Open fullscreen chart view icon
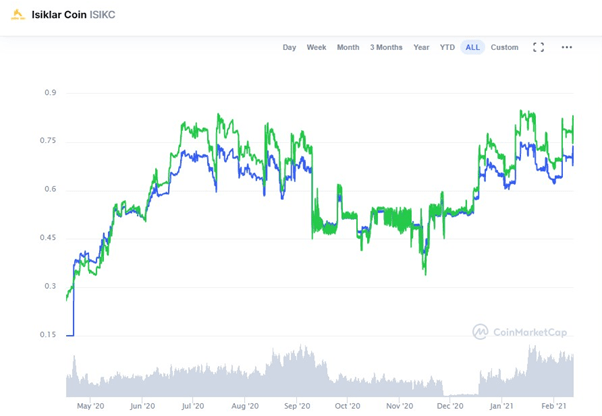Image resolution: width=602 pixels, height=416 pixels. tap(538, 47)
